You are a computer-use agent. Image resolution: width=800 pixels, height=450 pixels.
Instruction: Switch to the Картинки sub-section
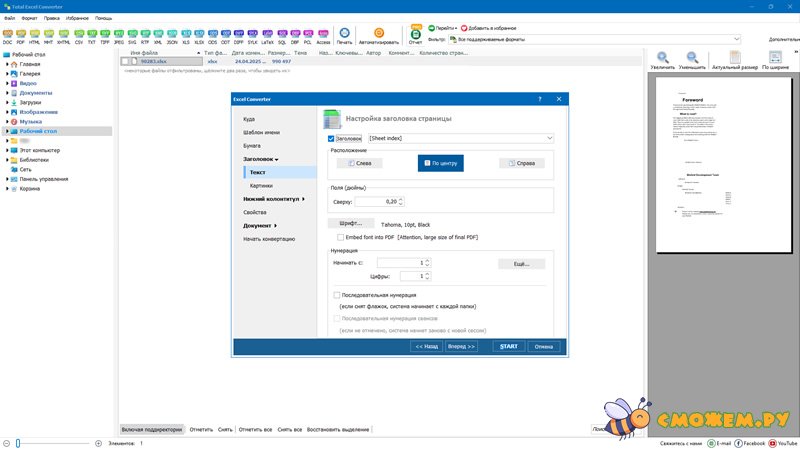tap(261, 186)
